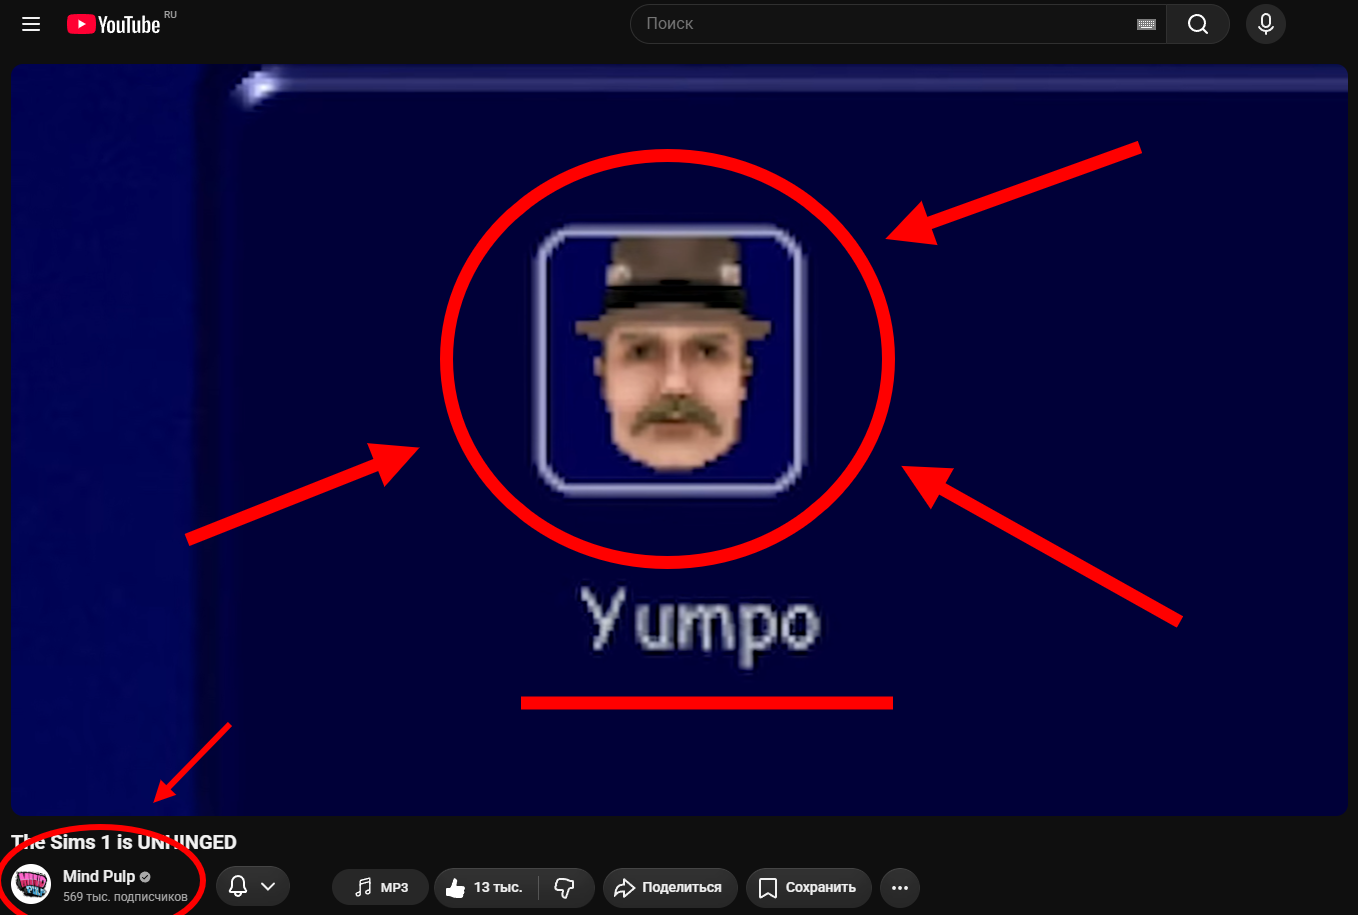Like the video with thumbs up

coord(487,887)
